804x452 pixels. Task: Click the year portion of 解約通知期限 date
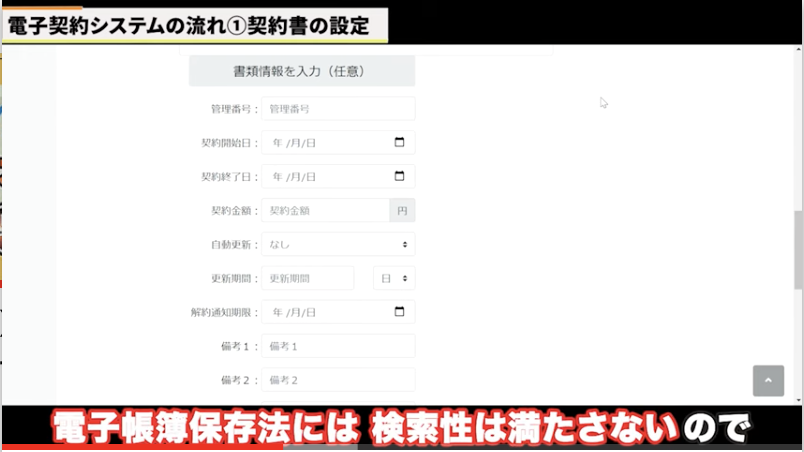tap(277, 312)
